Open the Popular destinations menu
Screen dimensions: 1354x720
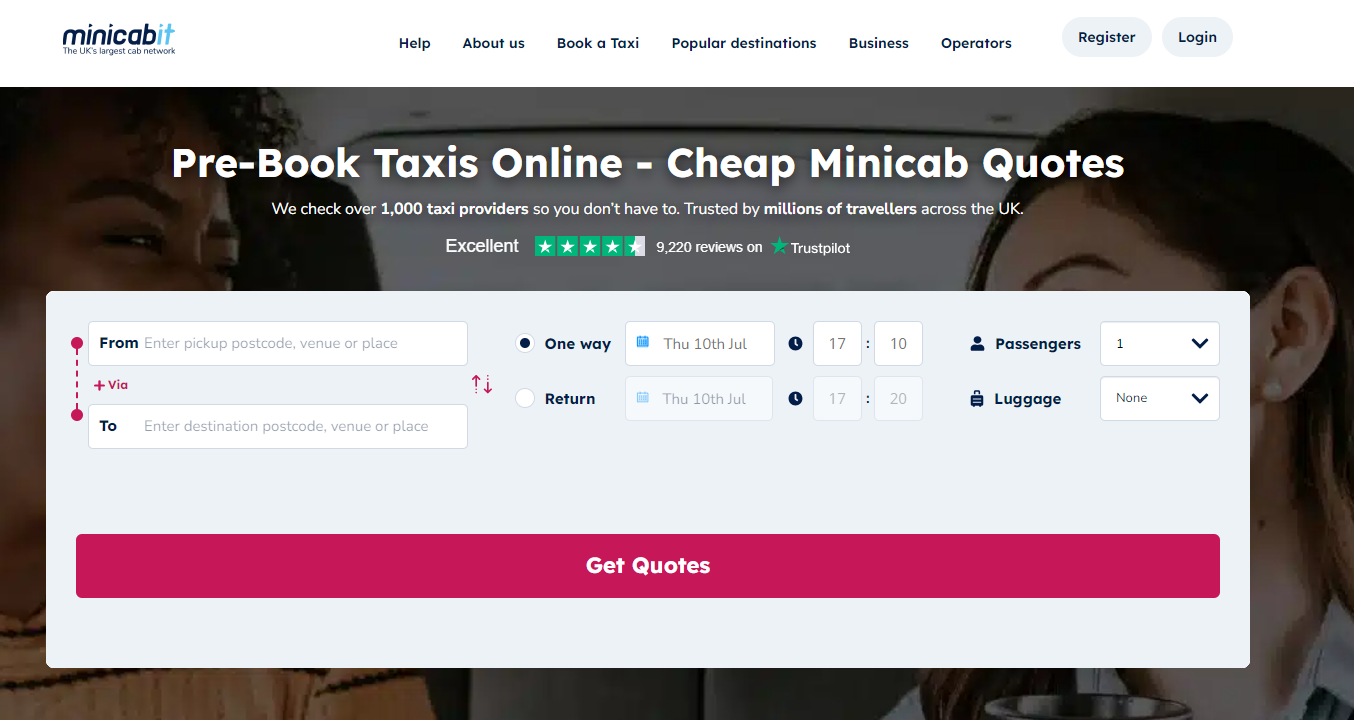coord(744,43)
